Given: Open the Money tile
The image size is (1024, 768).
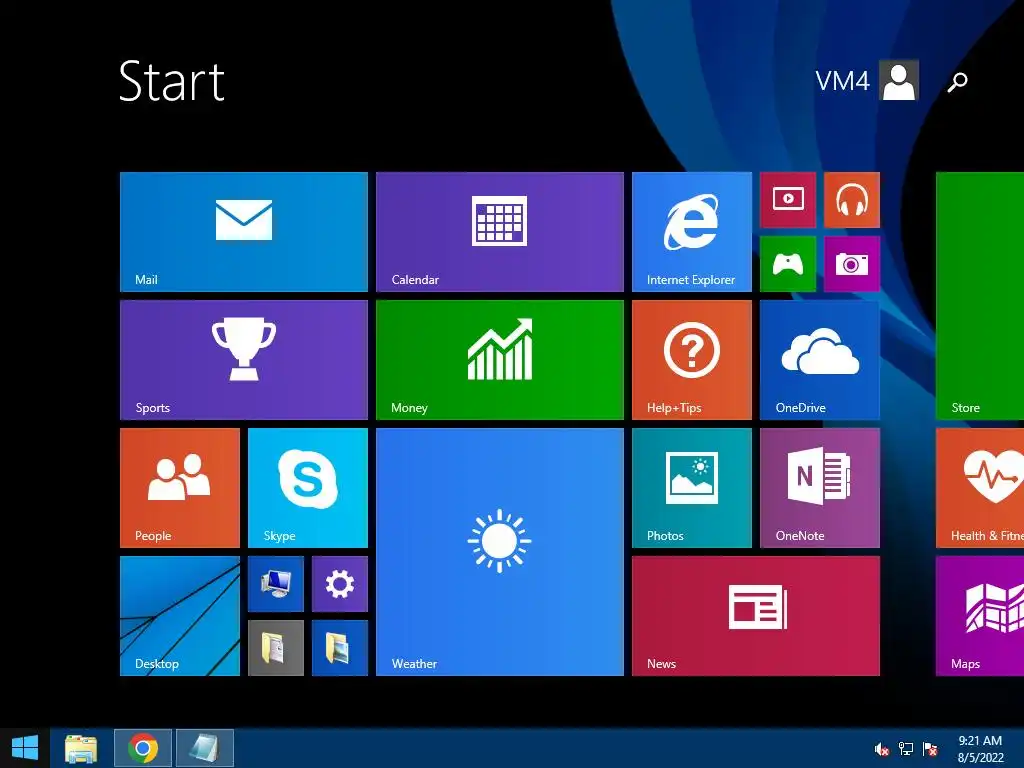Looking at the screenshot, I should pyautogui.click(x=500, y=360).
